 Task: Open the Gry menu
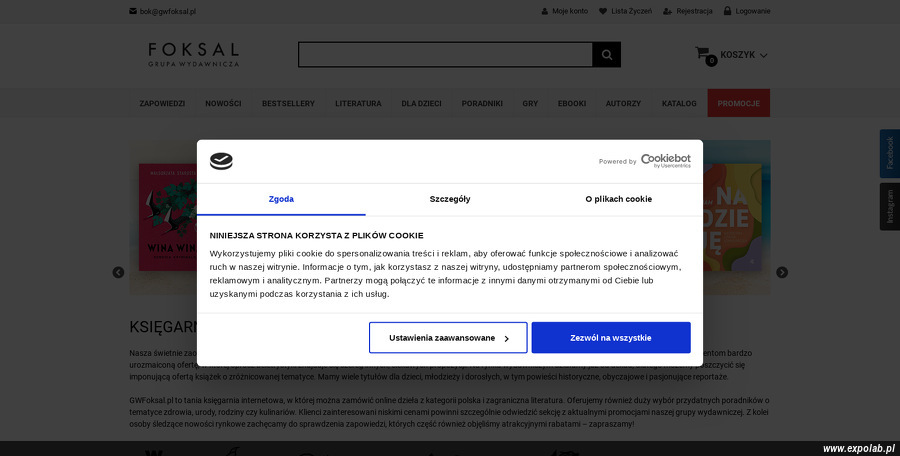[x=530, y=103]
